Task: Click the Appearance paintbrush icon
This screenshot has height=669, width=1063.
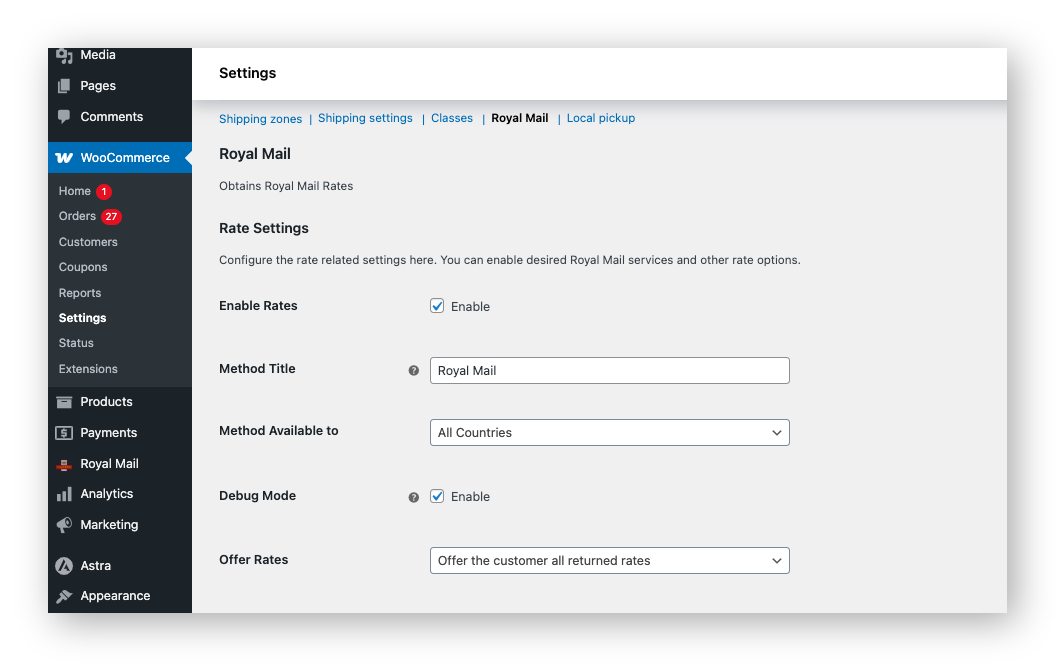Action: click(x=64, y=596)
